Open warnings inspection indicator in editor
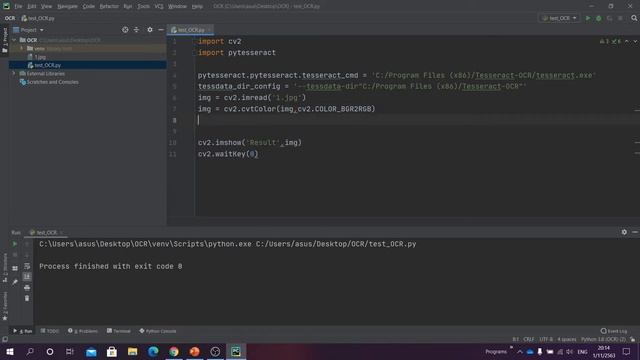The image size is (640, 360). point(610,41)
